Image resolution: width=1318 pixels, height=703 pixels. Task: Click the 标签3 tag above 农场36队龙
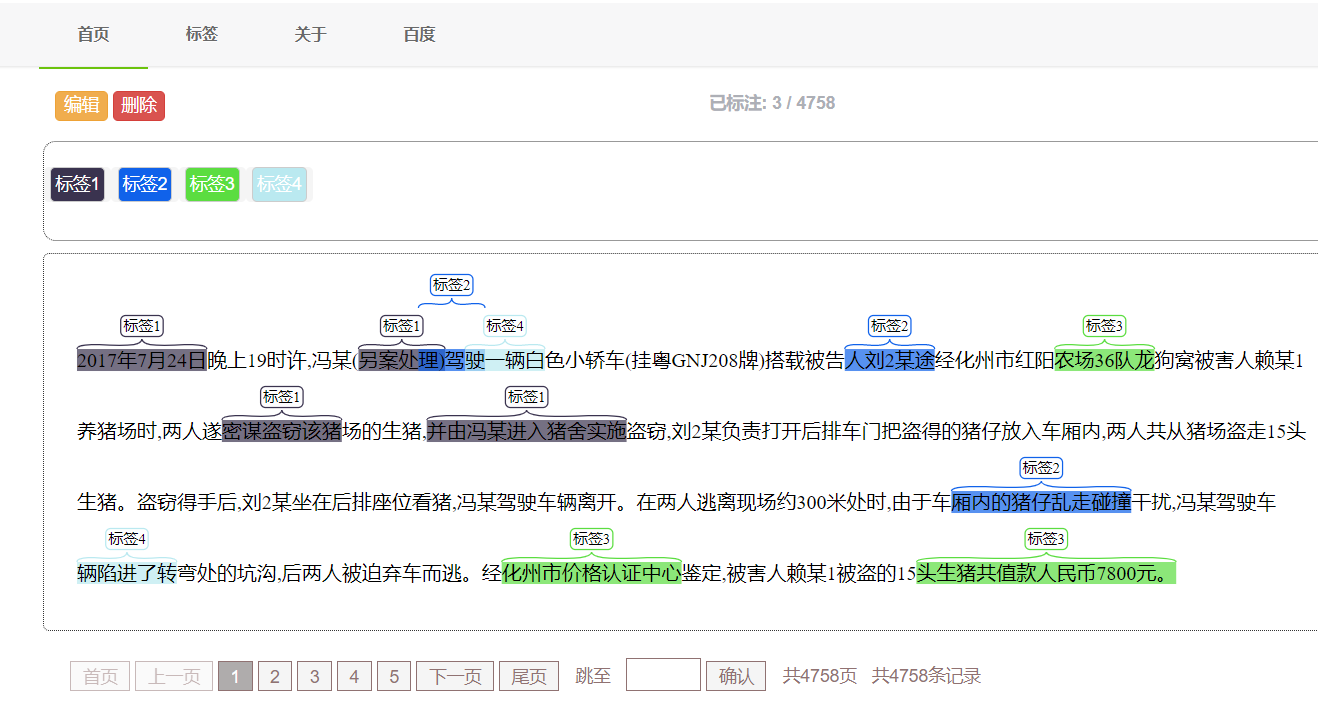[1104, 326]
